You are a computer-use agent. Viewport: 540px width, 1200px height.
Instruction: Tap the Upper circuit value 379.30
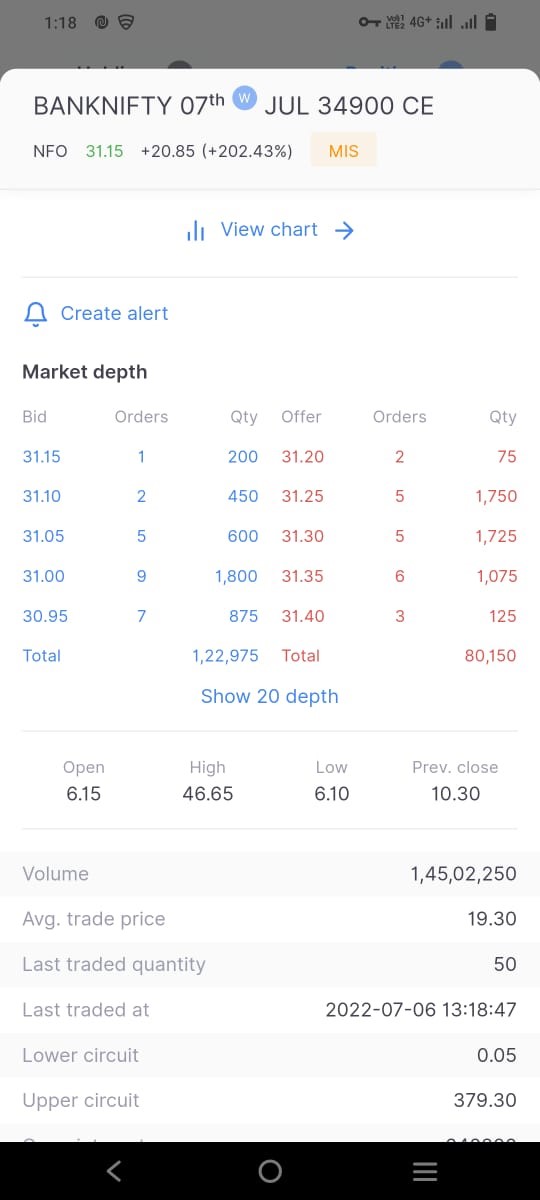tap(485, 1100)
